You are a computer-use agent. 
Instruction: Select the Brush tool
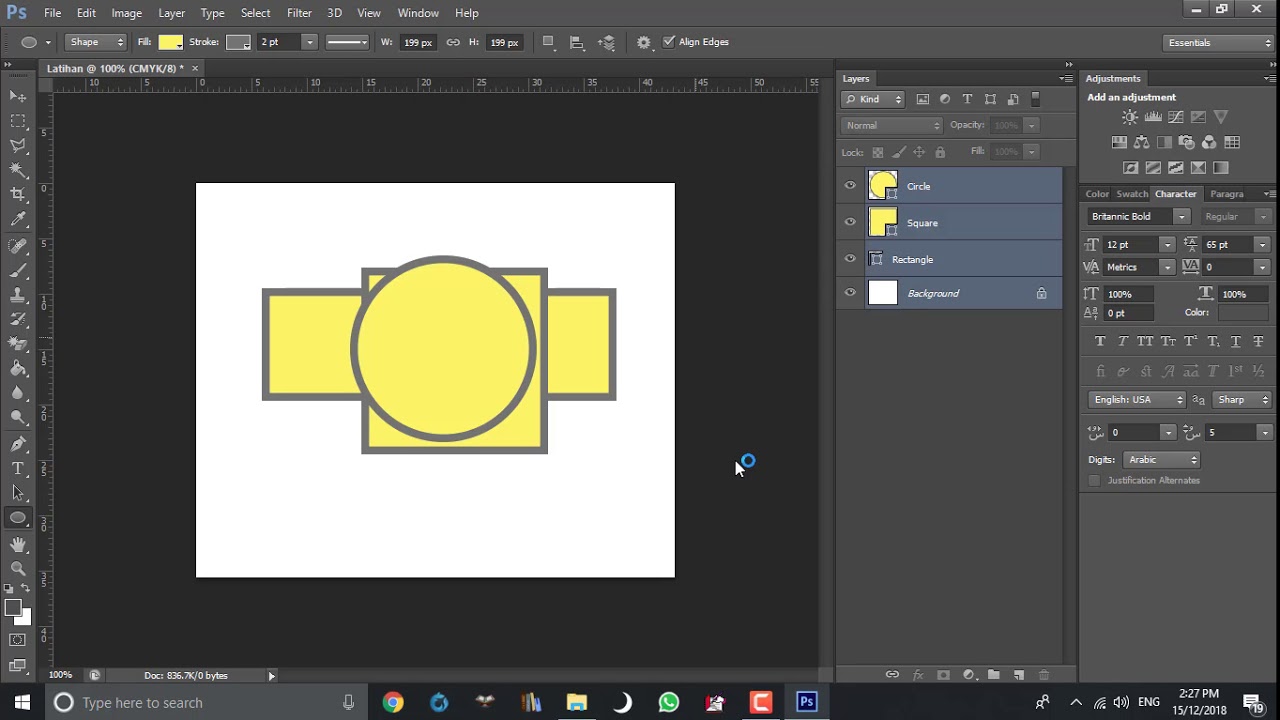coord(18,270)
